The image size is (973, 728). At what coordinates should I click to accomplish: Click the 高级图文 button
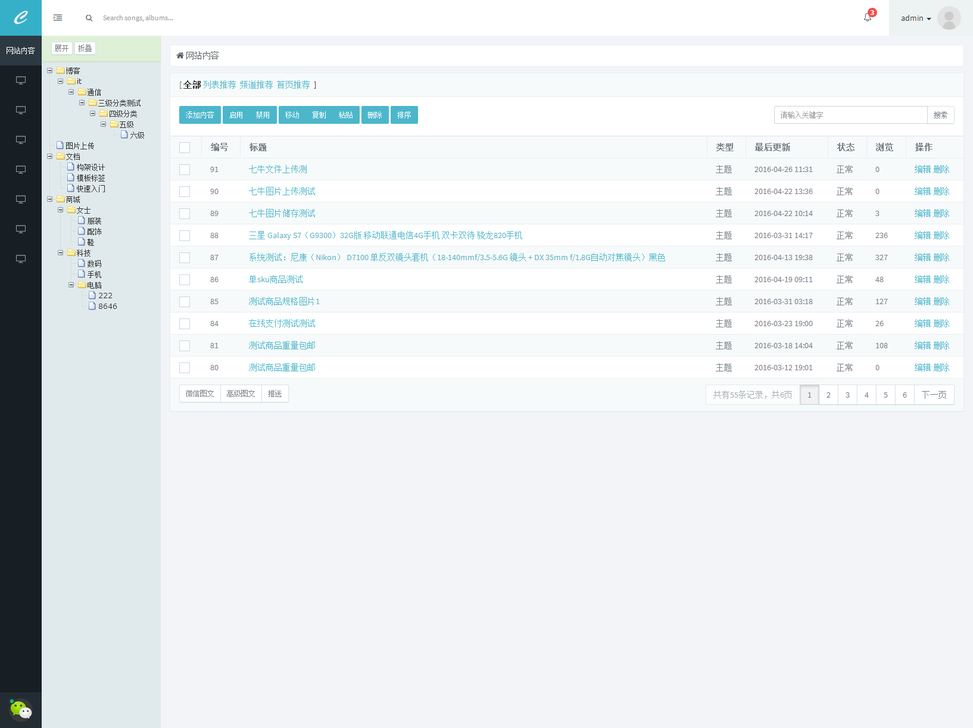[241, 393]
